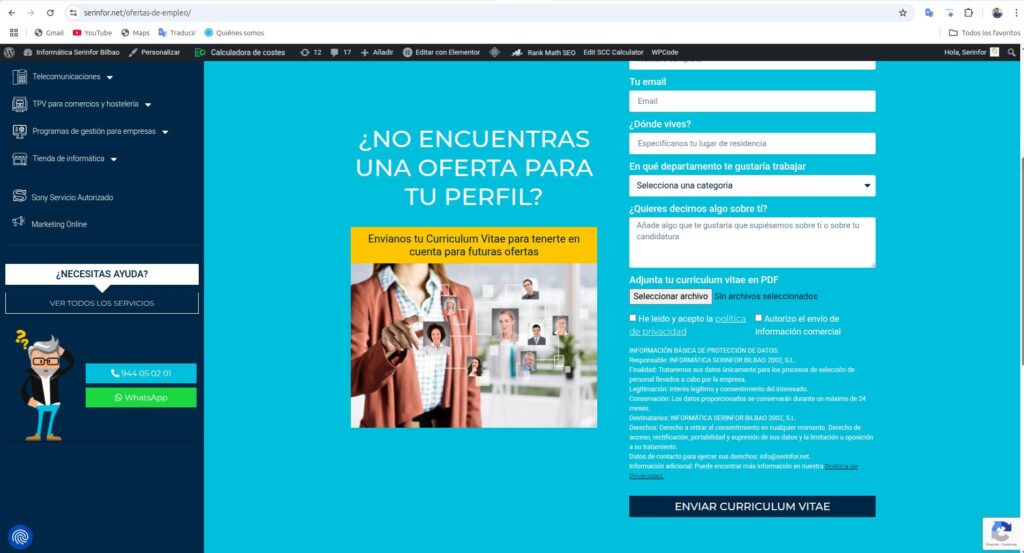The width and height of the screenshot is (1024, 553).
Task: Open the YouTube bookmark
Action: (92, 33)
